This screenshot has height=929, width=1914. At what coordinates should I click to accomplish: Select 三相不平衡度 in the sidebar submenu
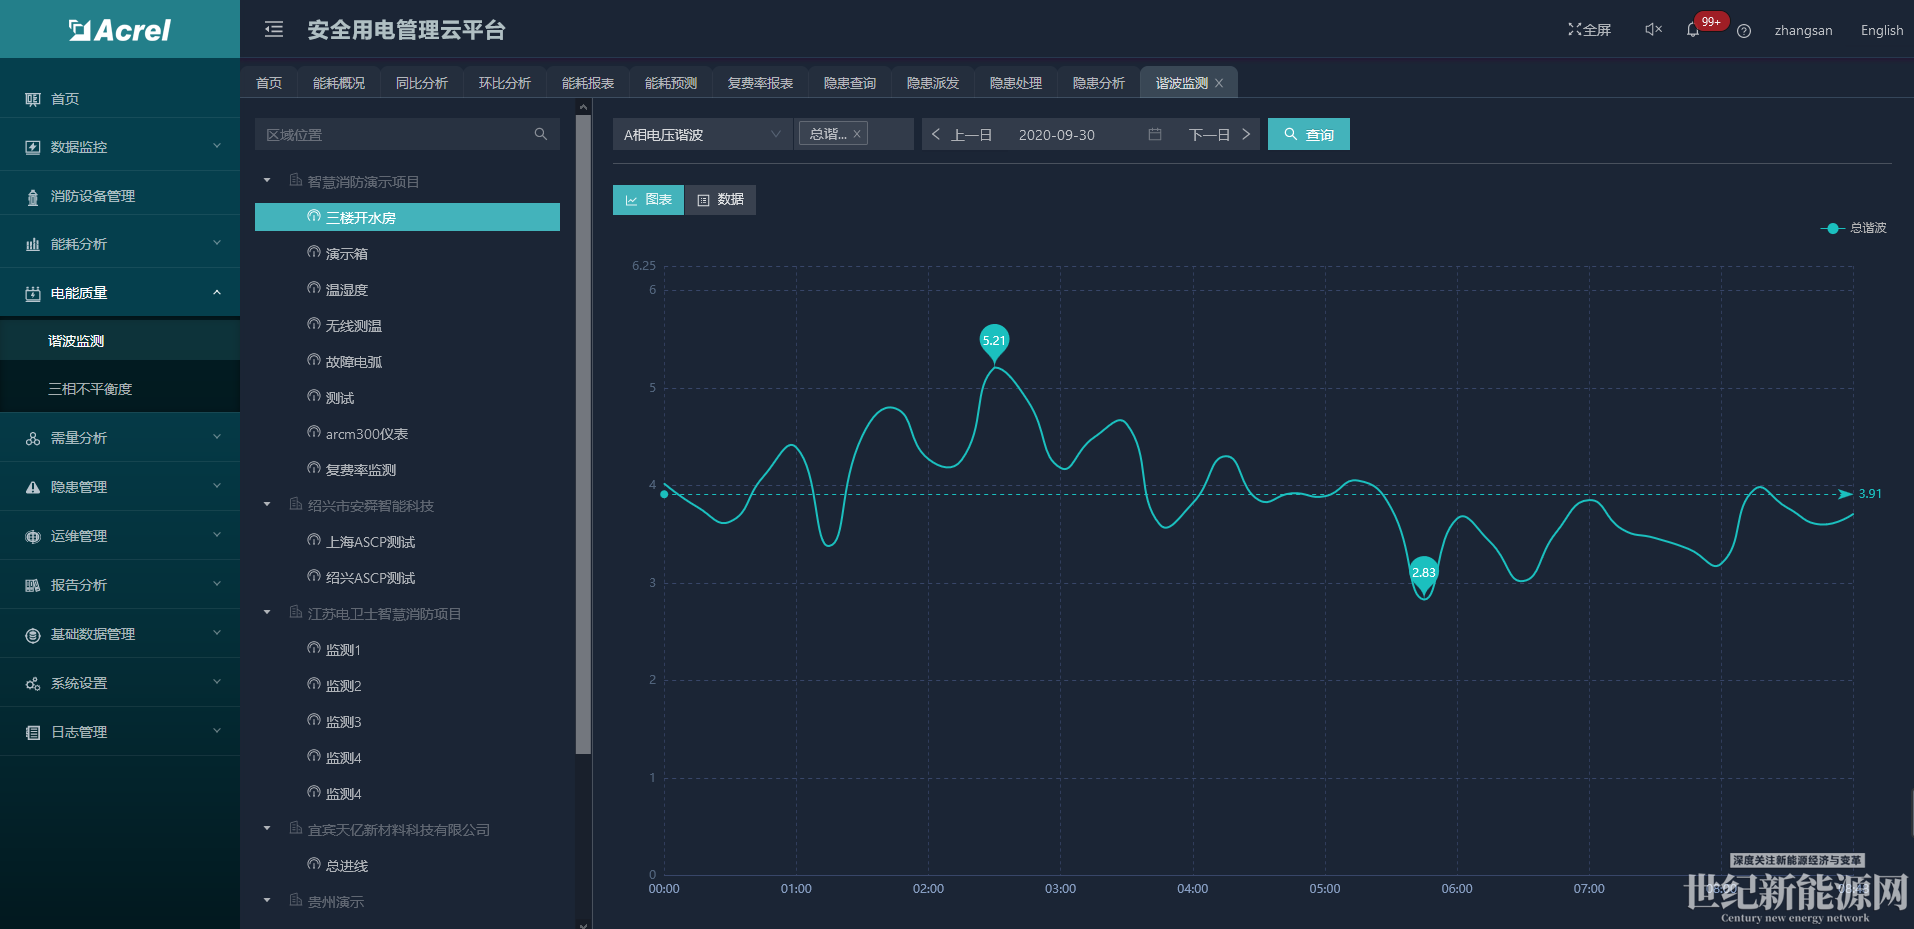90,389
